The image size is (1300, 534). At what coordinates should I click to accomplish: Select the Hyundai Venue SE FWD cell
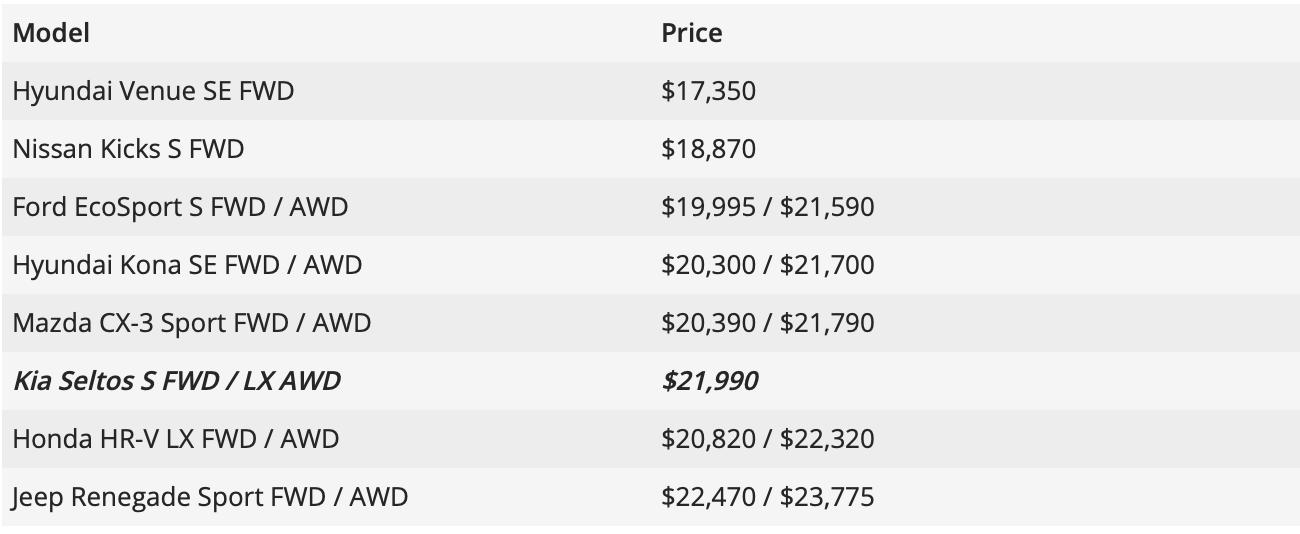tap(153, 91)
